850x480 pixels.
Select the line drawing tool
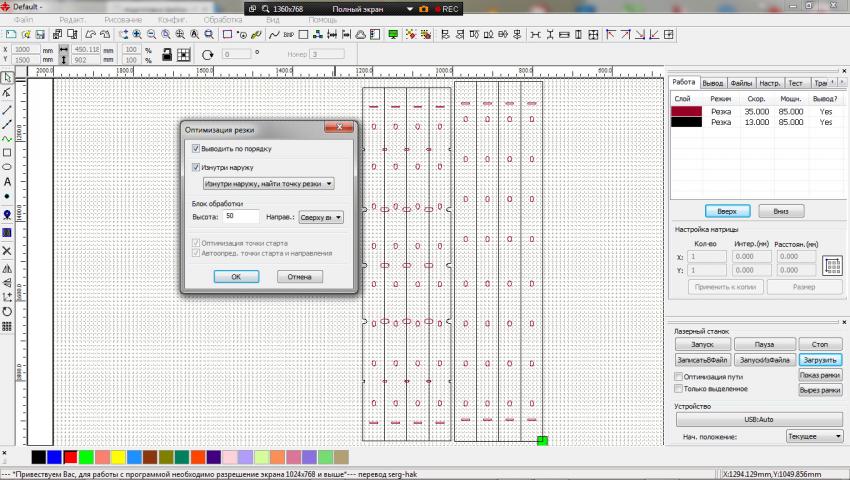pos(7,110)
